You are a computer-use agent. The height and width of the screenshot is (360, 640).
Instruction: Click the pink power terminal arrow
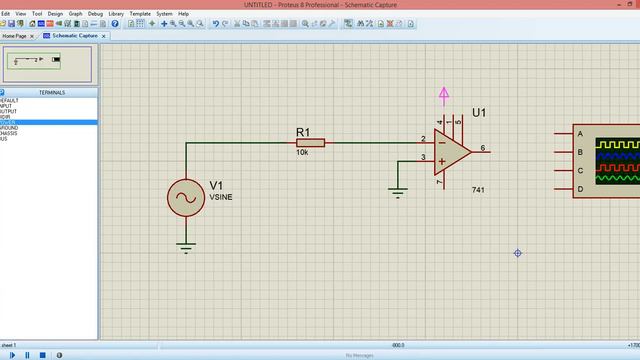click(444, 96)
